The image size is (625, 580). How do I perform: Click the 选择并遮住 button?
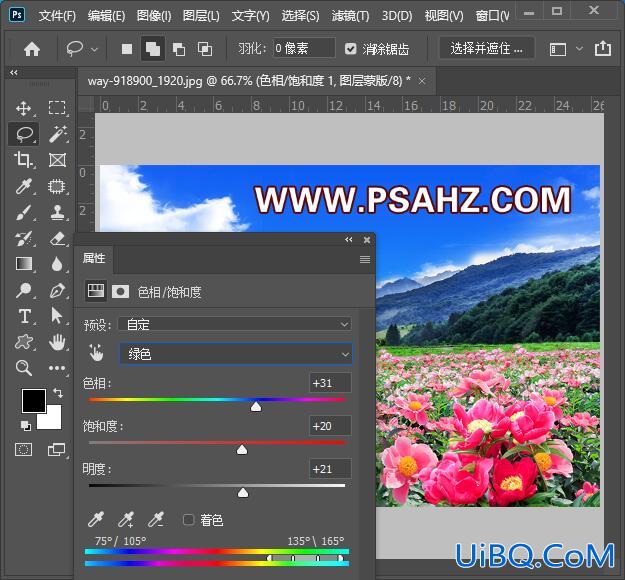(487, 49)
